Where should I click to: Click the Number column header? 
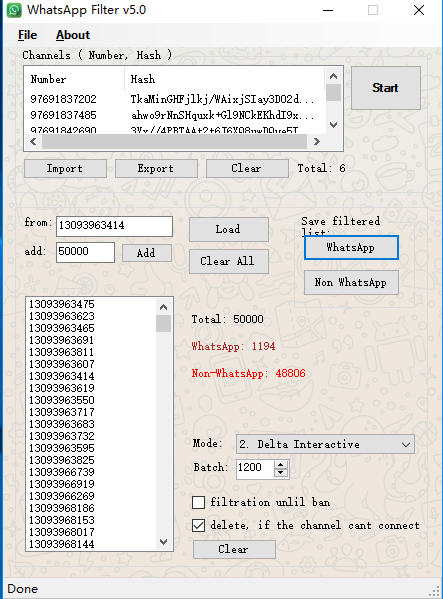(x=75, y=79)
